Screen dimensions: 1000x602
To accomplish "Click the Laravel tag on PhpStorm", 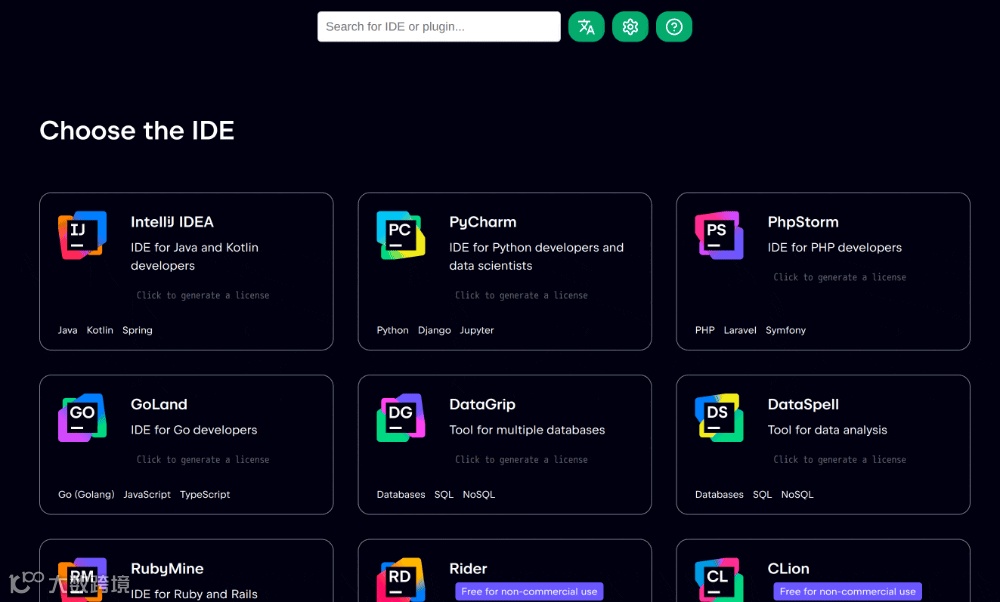I will (740, 330).
